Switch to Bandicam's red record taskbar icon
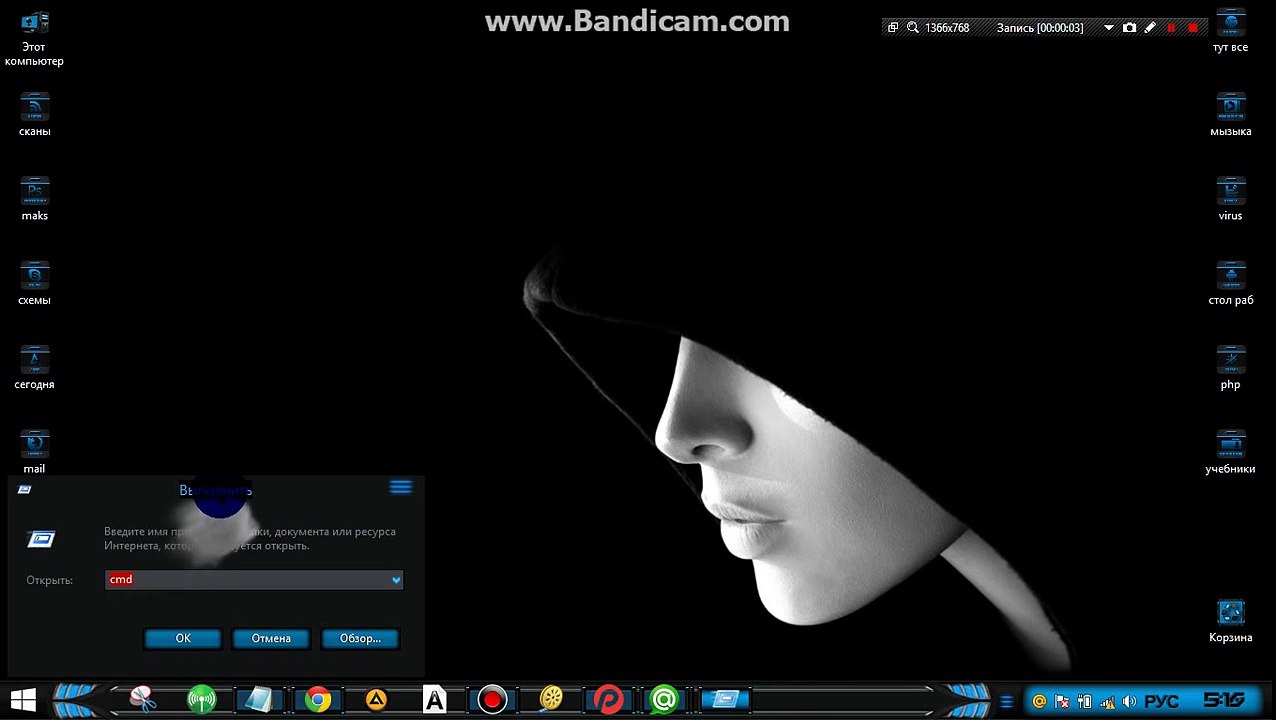Viewport: 1276px width, 720px height. tap(492, 700)
